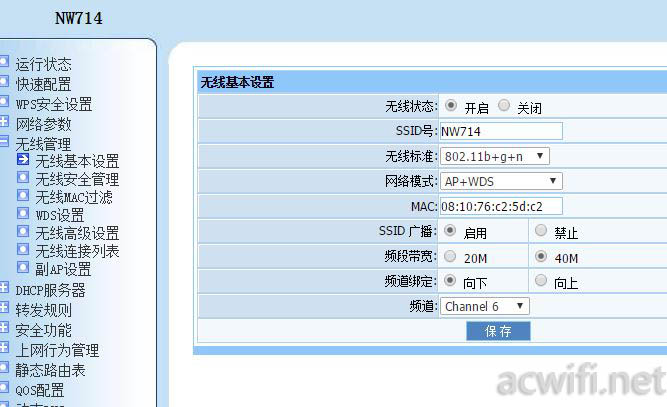Viewport: 667px width, 407px height.
Task: Click the 无线管理 menu label
Action: click(43, 144)
